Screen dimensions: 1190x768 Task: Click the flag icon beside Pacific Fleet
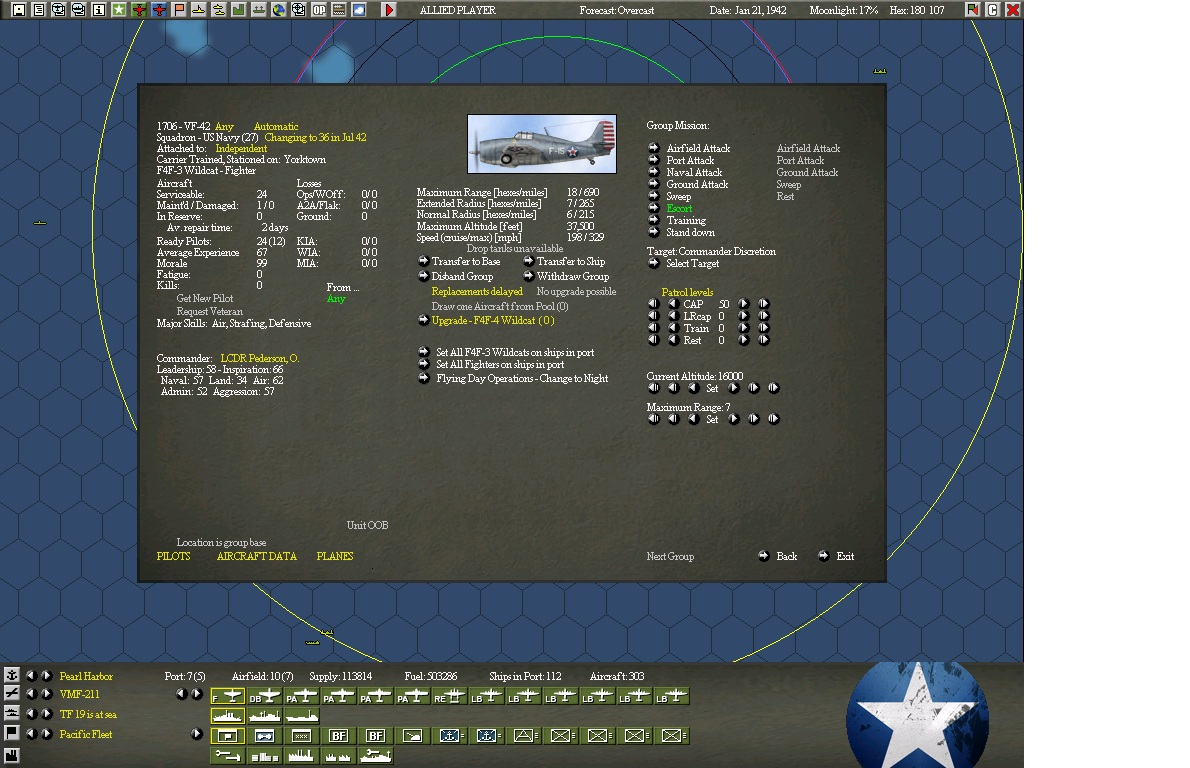11,733
